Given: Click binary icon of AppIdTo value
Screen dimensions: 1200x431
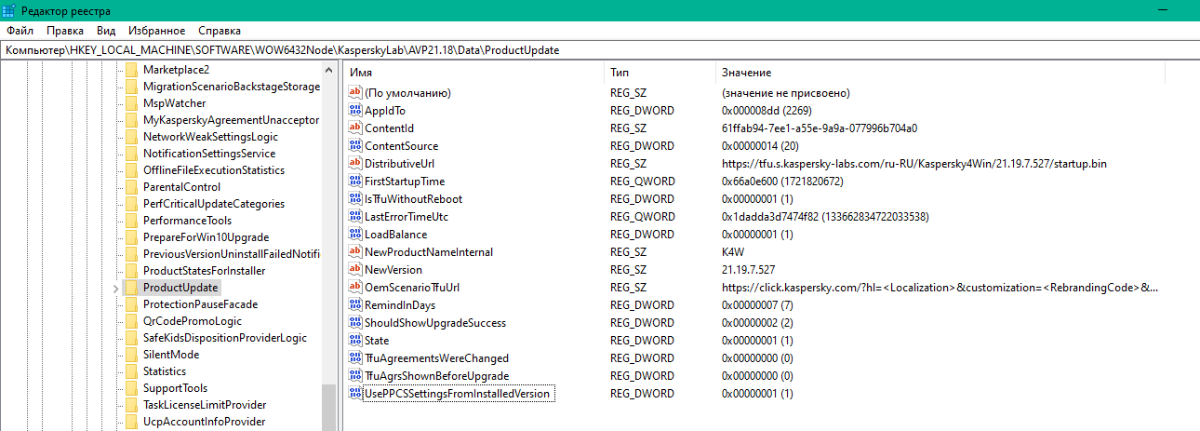Looking at the screenshot, I should (x=355, y=110).
